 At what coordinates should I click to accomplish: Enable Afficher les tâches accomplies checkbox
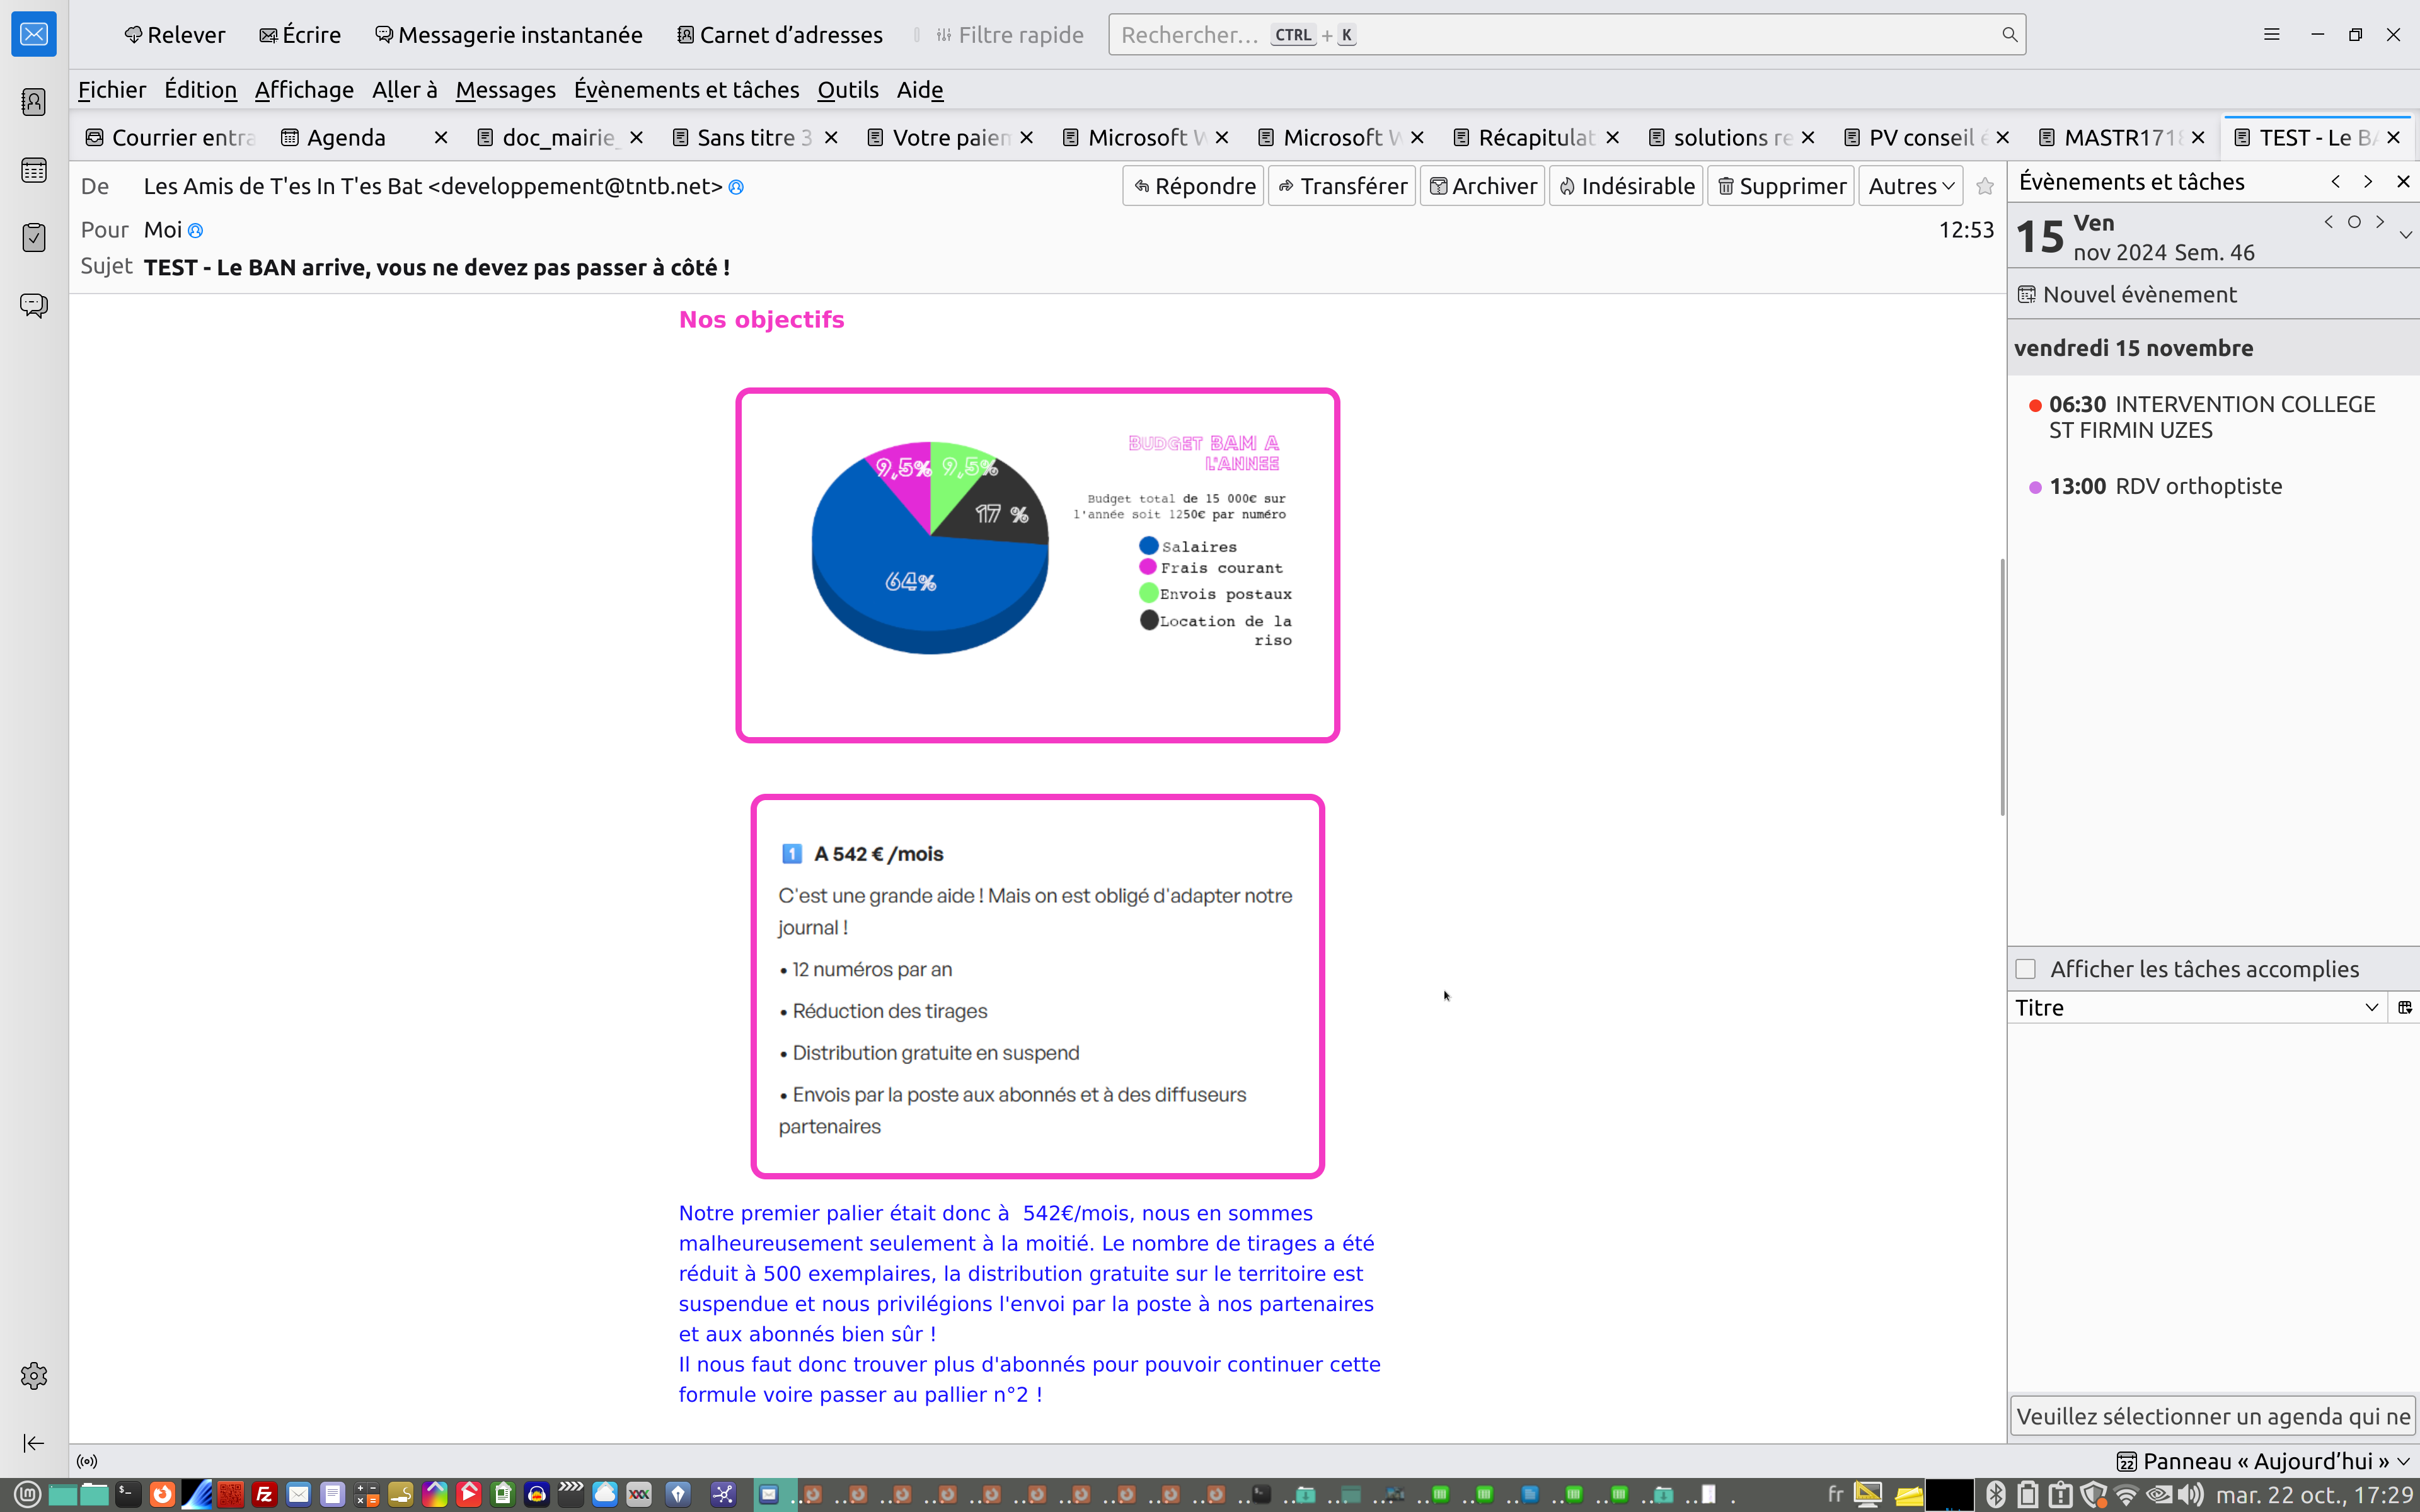pos(2026,969)
